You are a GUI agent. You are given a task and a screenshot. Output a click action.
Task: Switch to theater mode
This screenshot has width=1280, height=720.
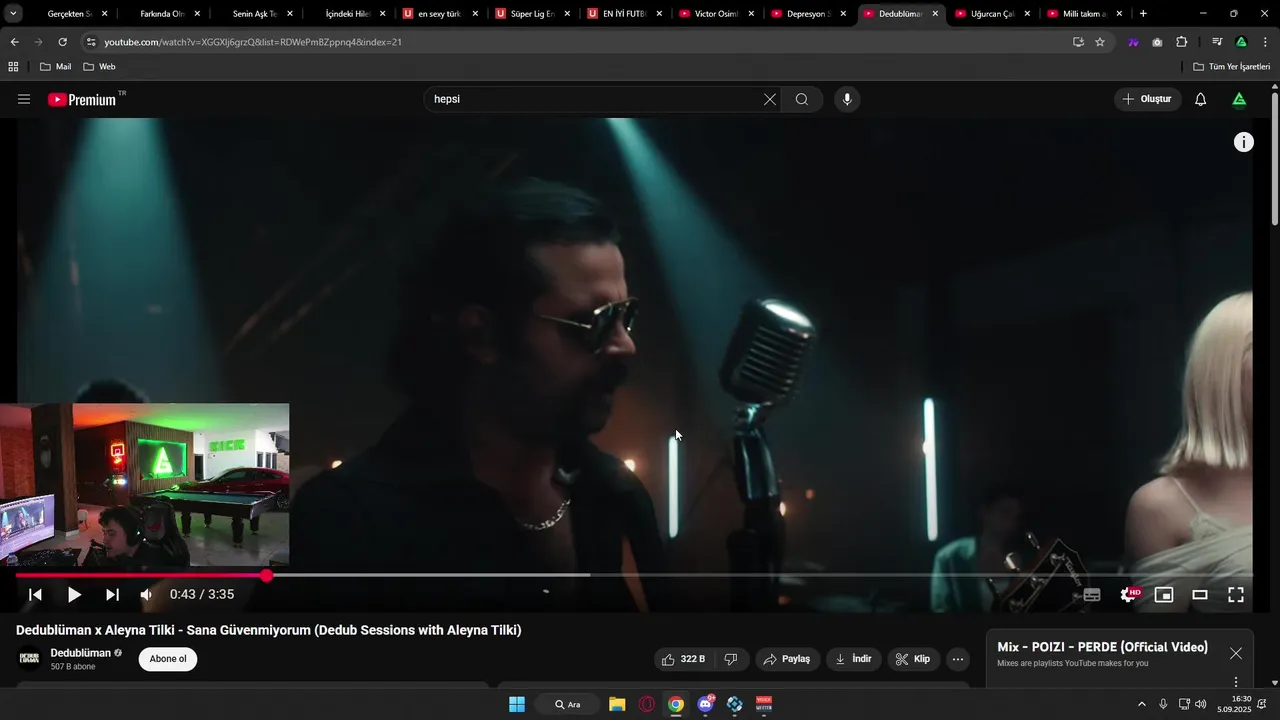click(x=1200, y=594)
